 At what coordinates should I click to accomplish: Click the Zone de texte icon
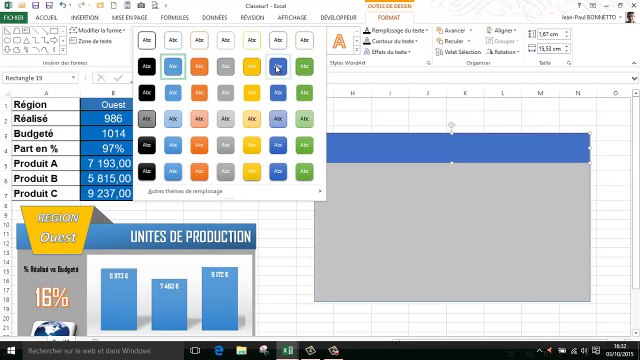click(73, 41)
